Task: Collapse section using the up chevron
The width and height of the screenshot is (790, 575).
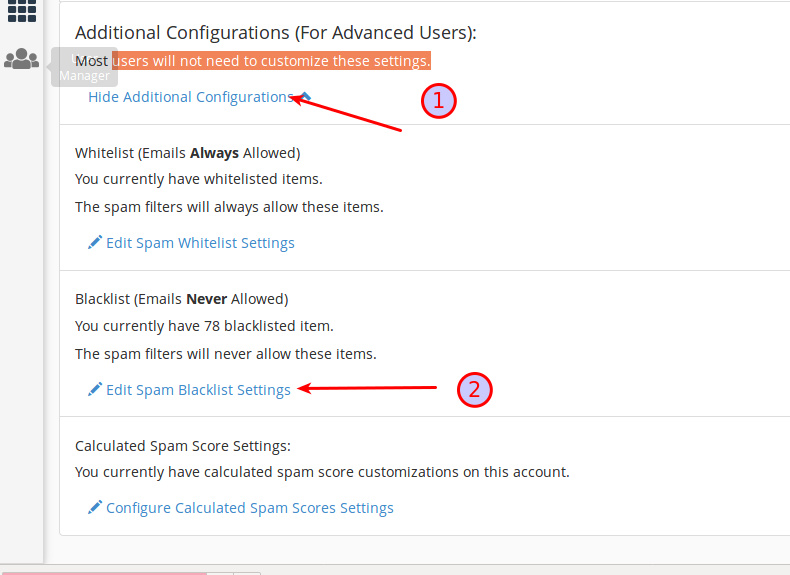Action: point(305,97)
